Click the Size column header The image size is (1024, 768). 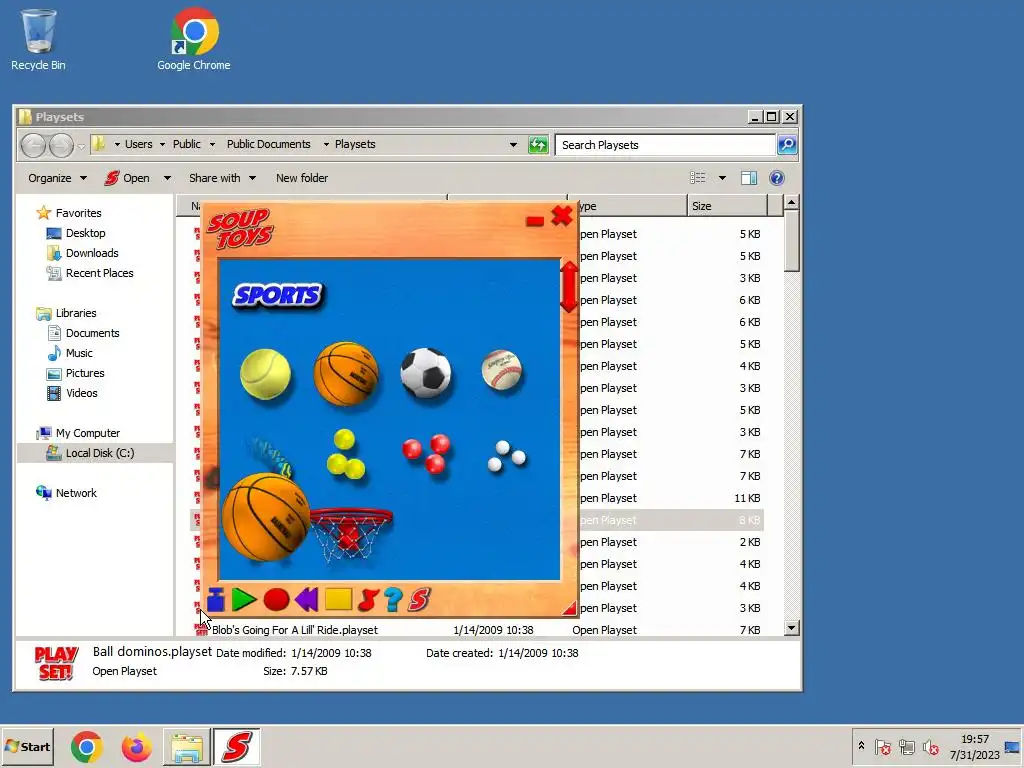click(727, 206)
